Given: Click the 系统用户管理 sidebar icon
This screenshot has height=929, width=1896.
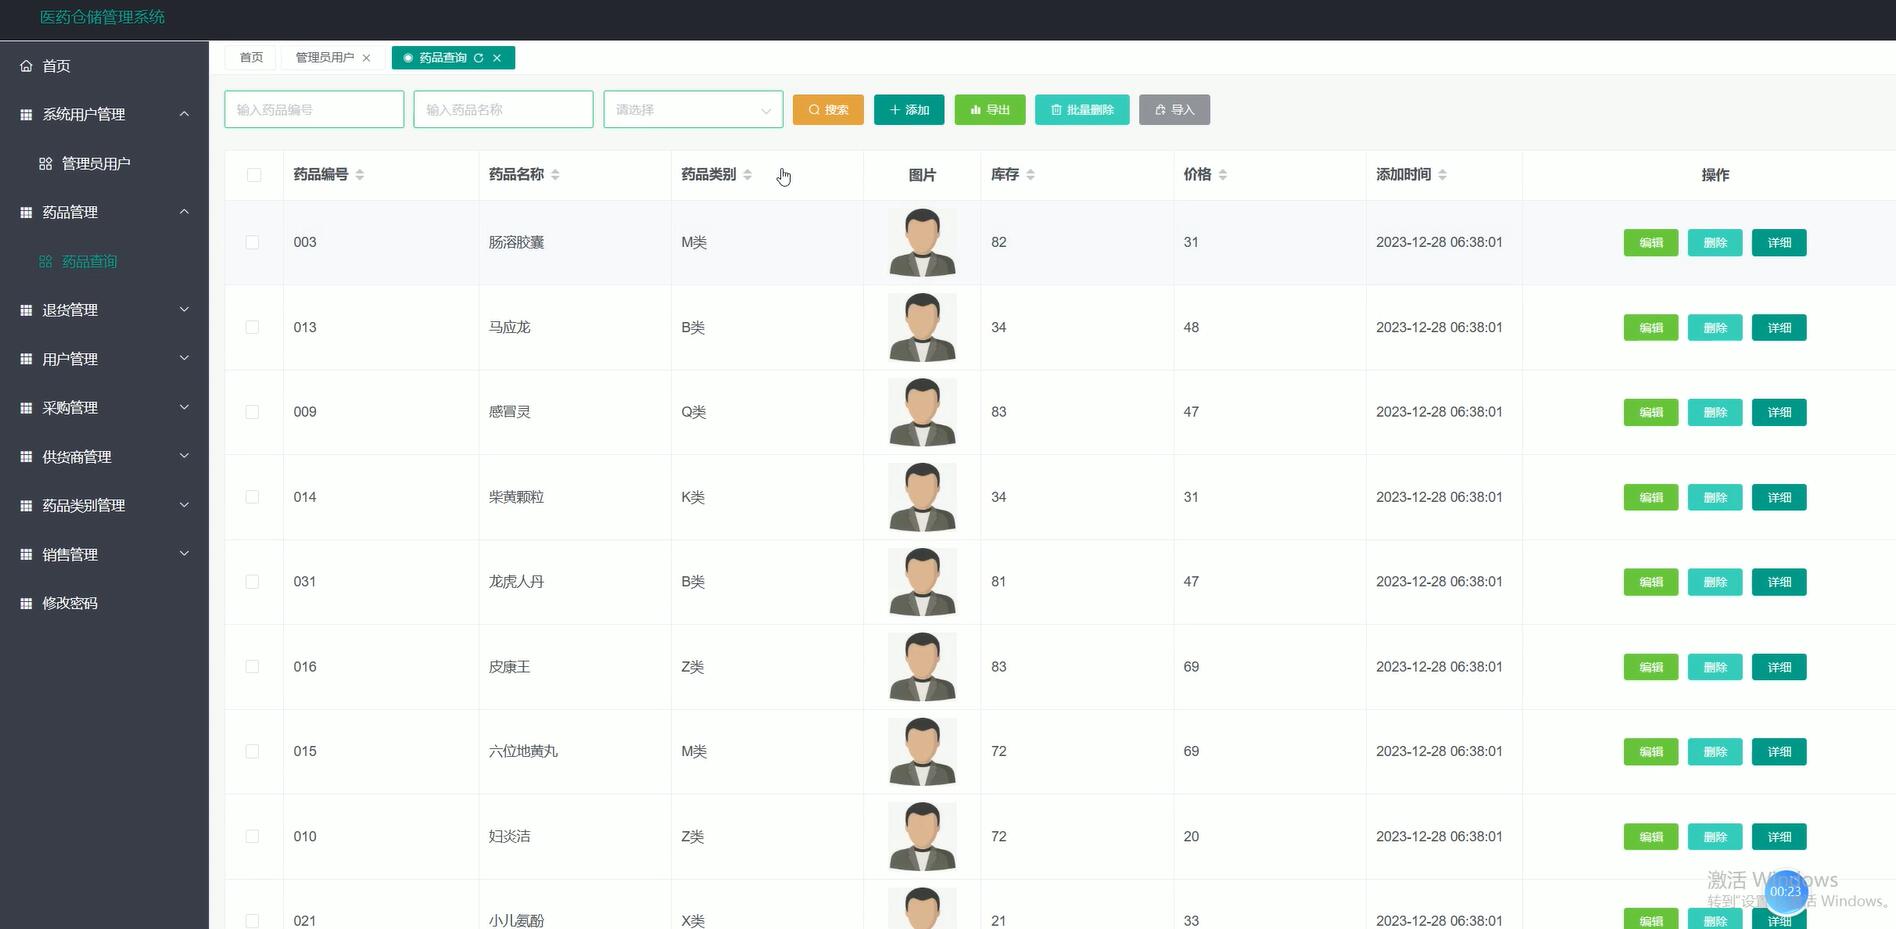Looking at the screenshot, I should pos(25,113).
